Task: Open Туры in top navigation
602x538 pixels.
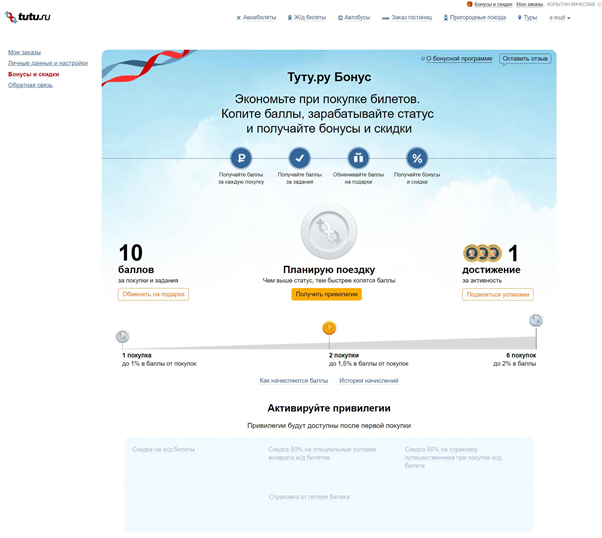Action: tap(530, 18)
